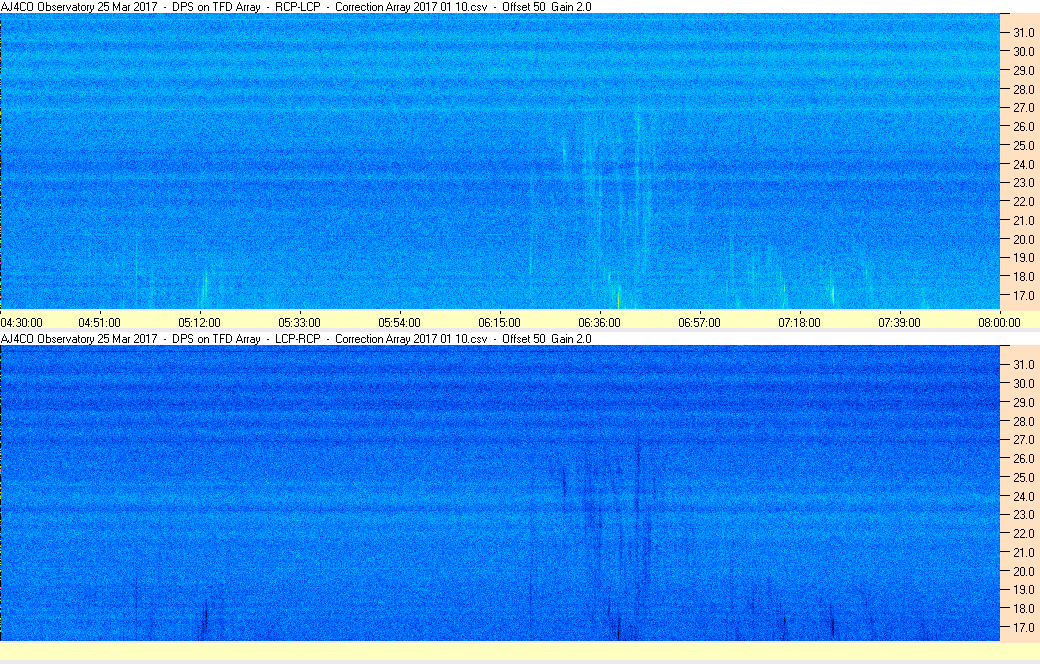Click 24.0 frequency label on LCP-RCP plot
Image resolution: width=1040 pixels, height=664 pixels.
click(x=1023, y=496)
